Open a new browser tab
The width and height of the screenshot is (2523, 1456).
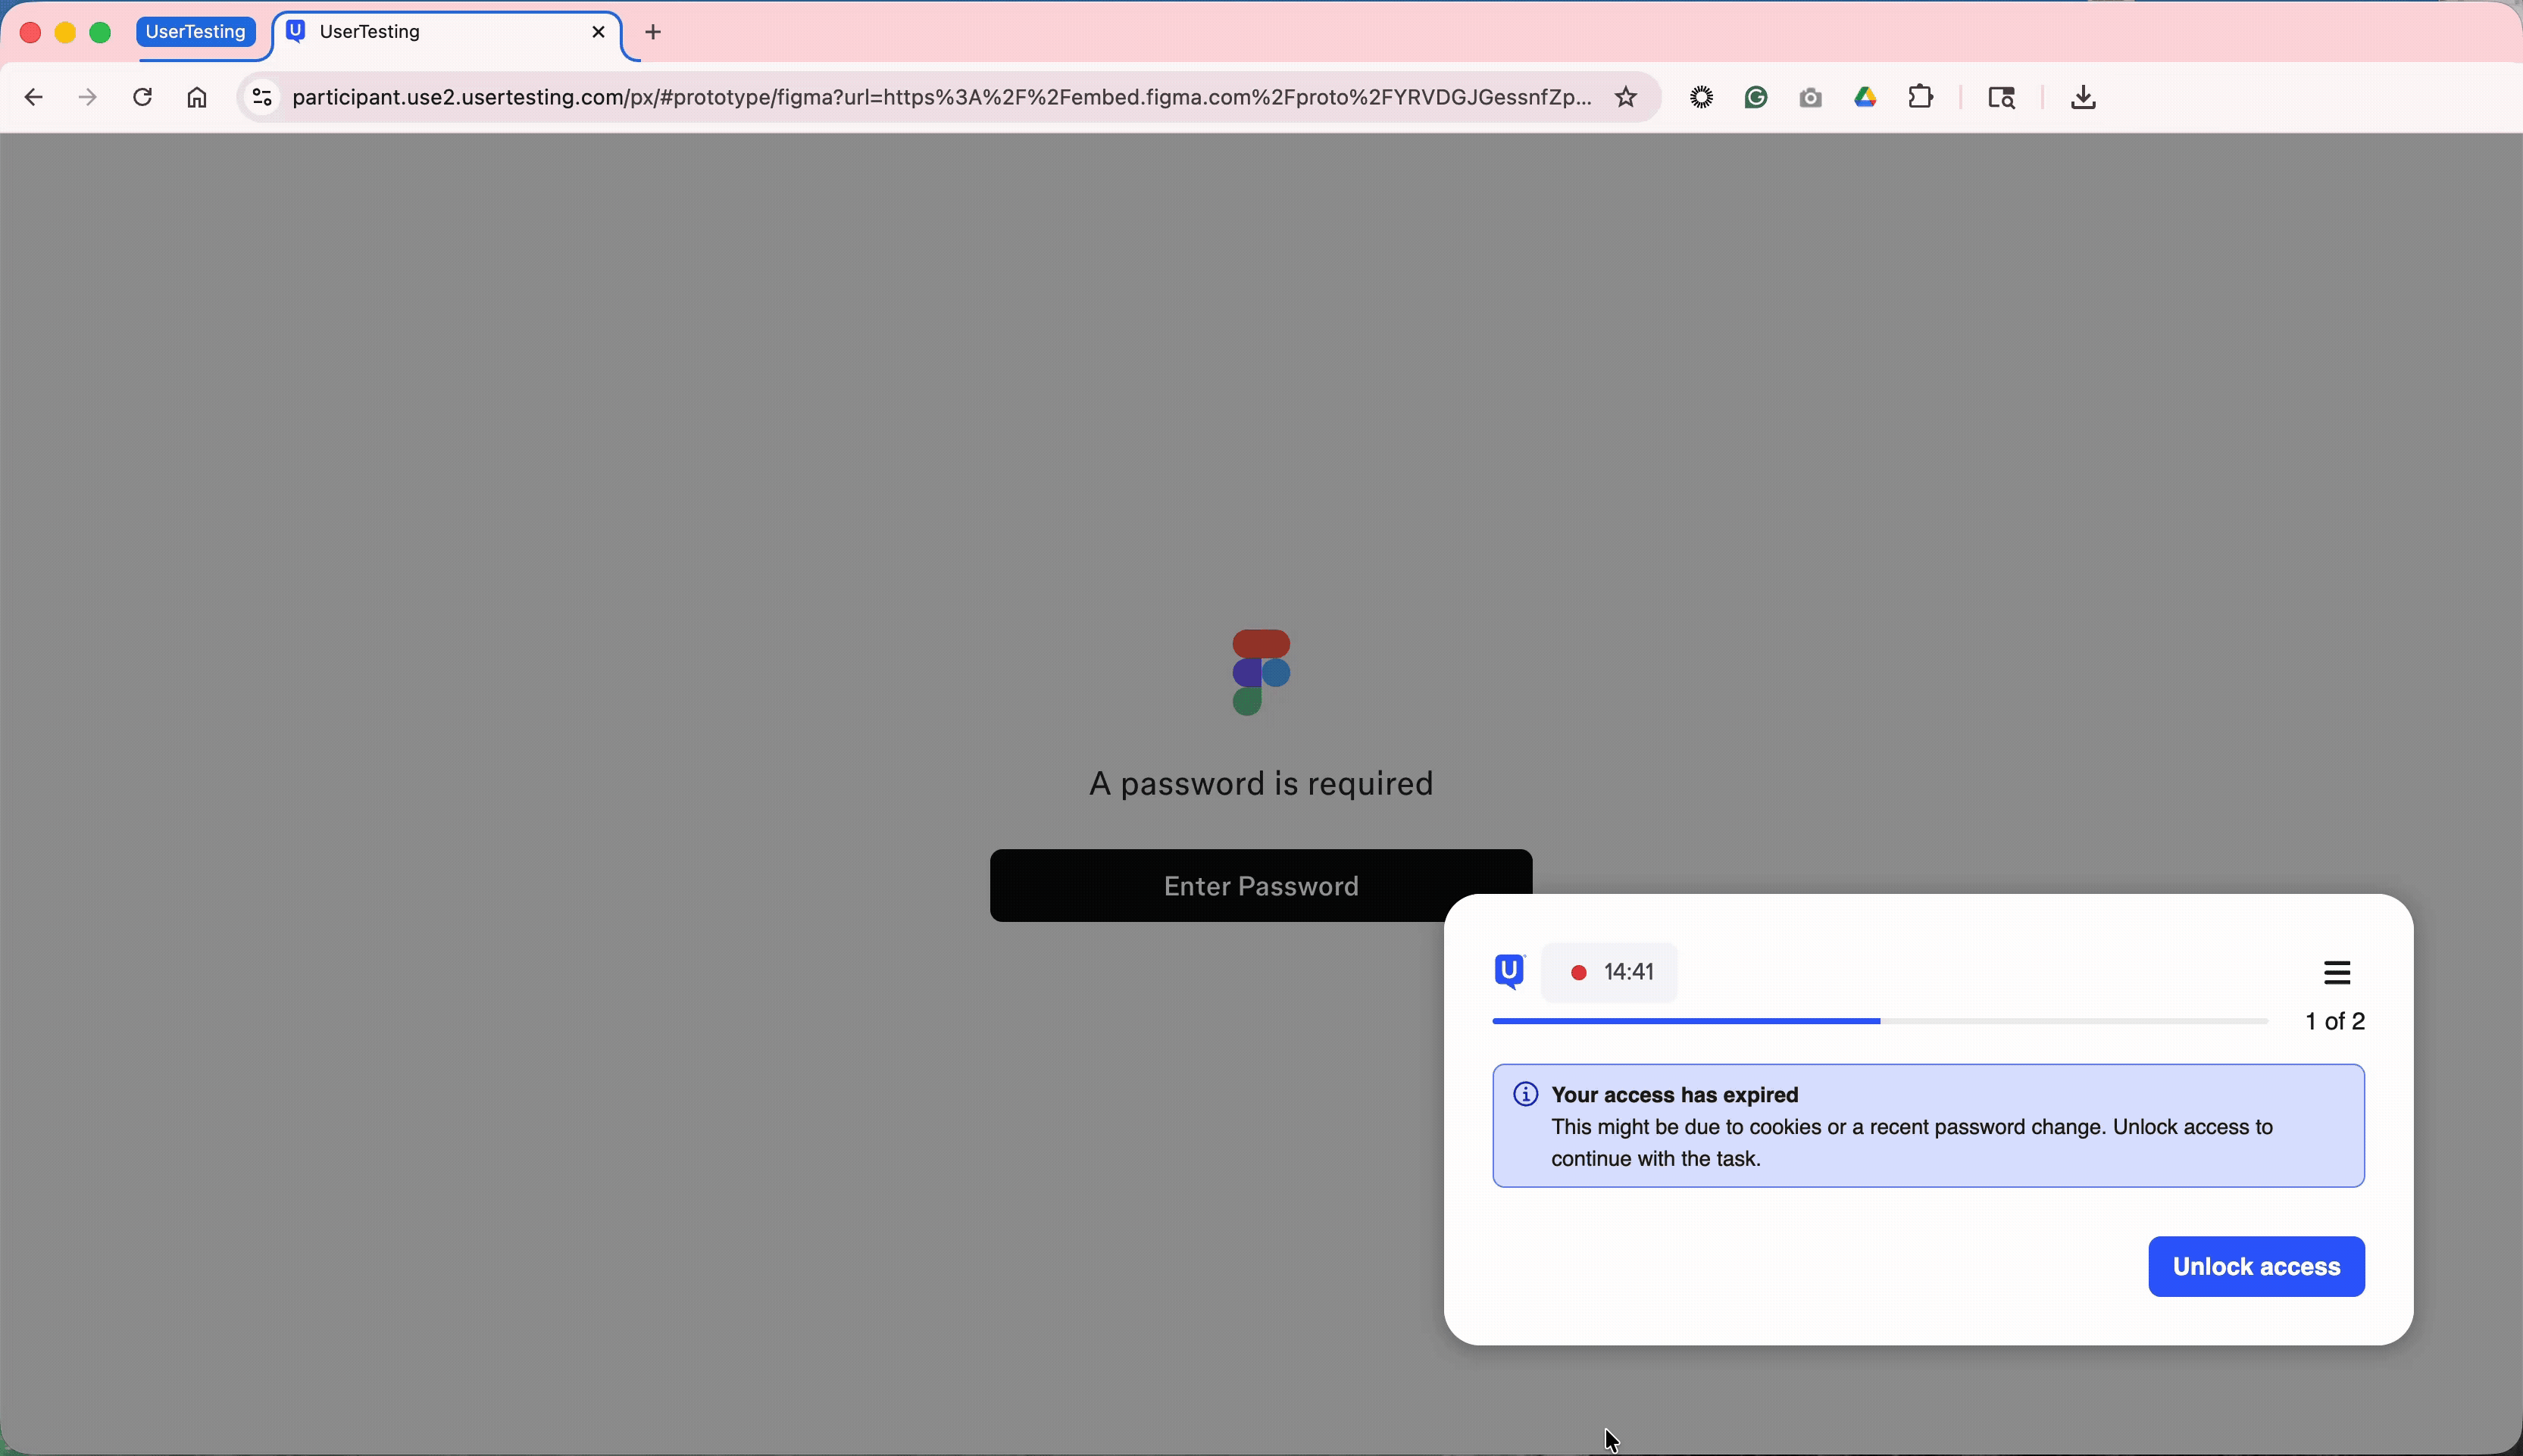[x=652, y=31]
